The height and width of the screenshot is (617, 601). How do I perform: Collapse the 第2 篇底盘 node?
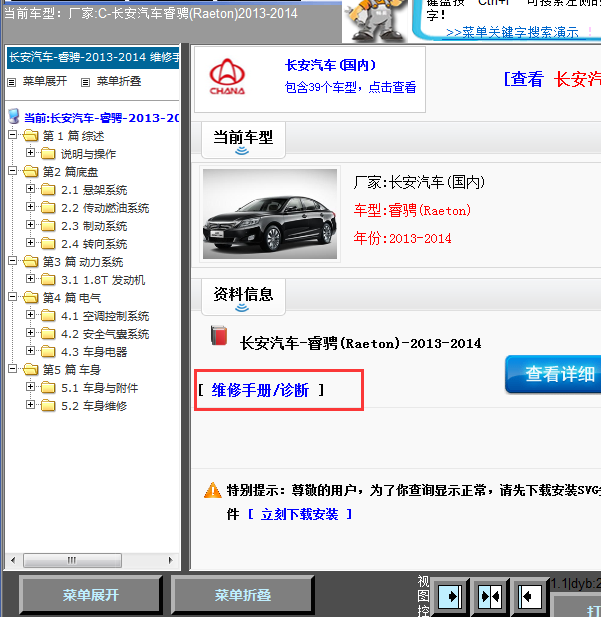[13, 170]
